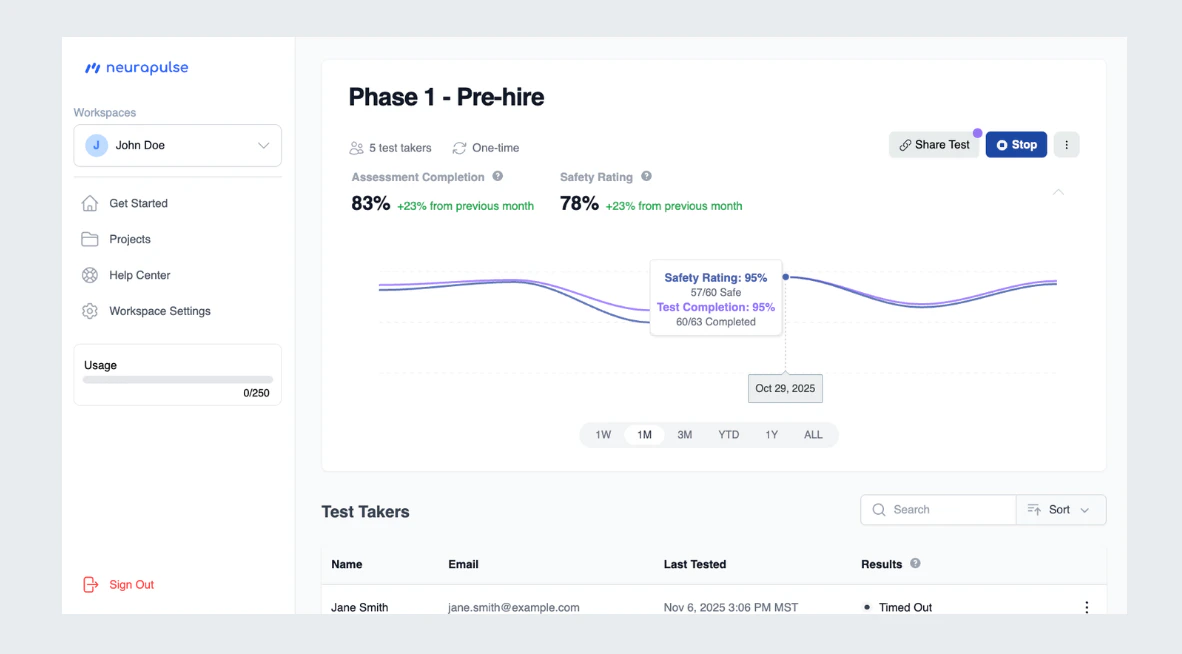Click the Projects folder icon
The height and width of the screenshot is (654, 1182).
(90, 239)
